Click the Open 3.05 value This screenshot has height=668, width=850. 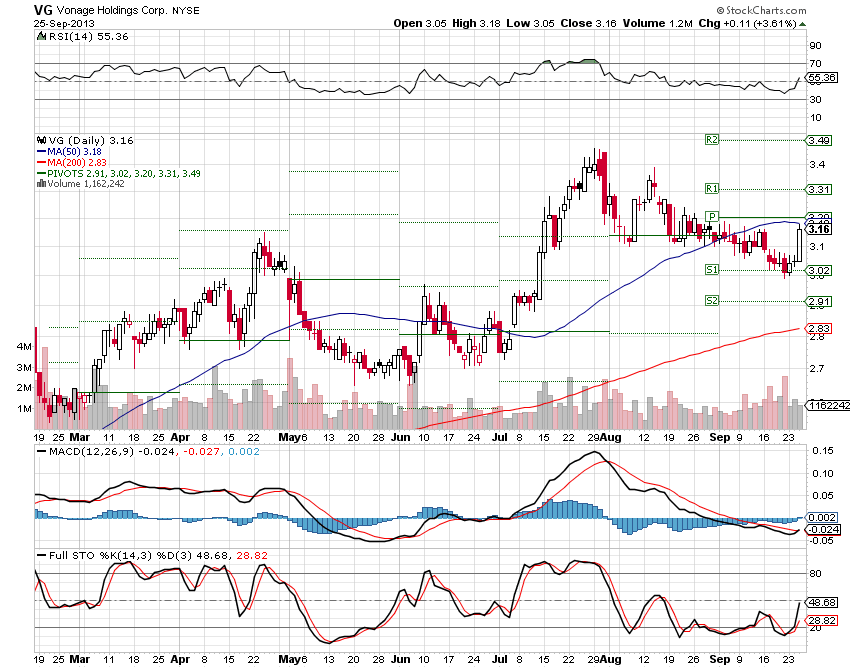point(420,23)
